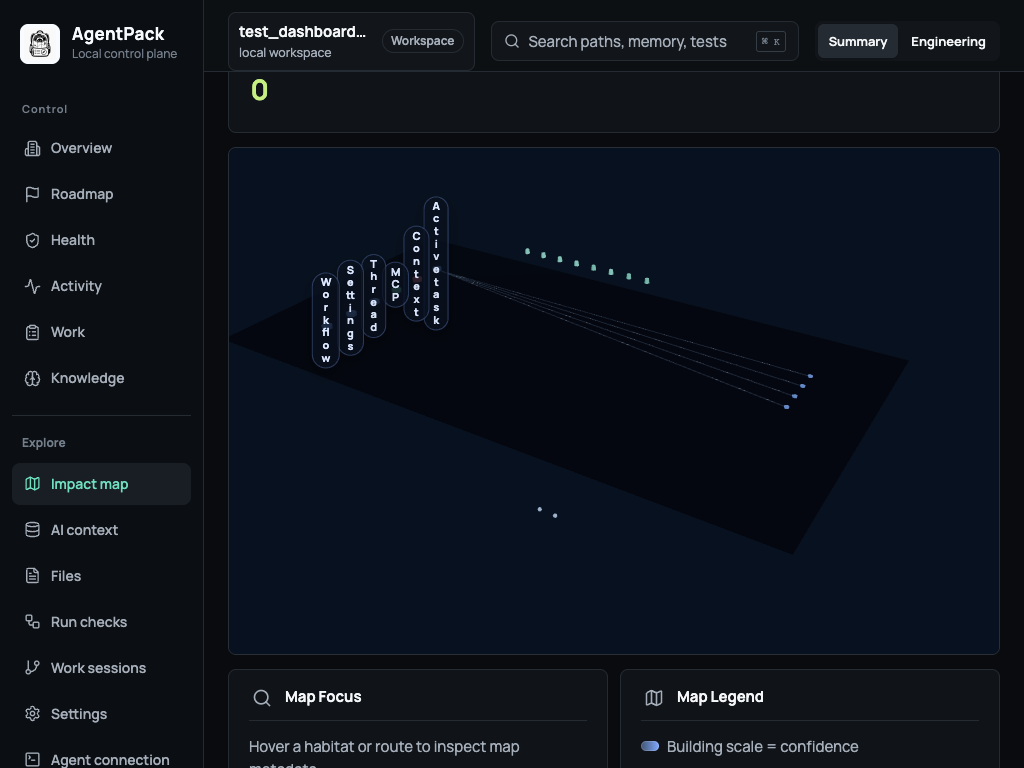The width and height of the screenshot is (1024, 768).
Task: Click the Run checks icon
Action: [32, 622]
